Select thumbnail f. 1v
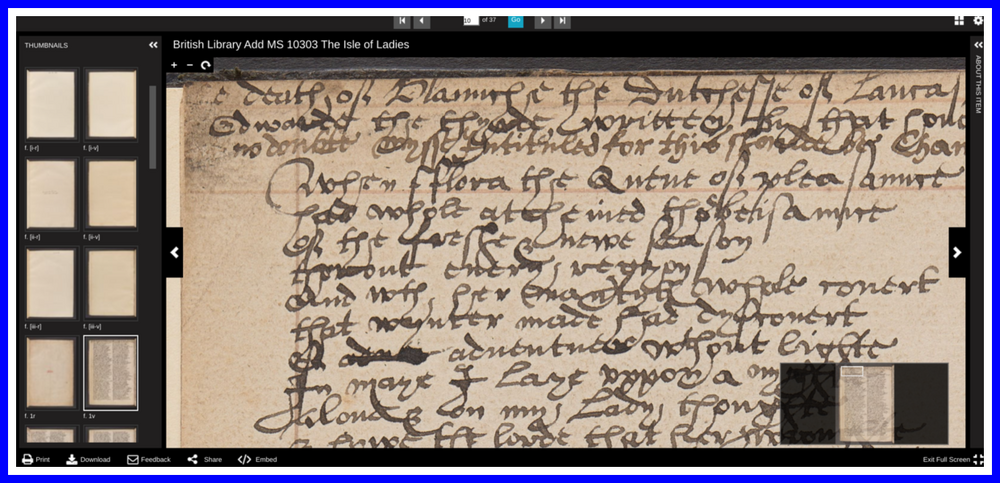Screen dimensions: 1000x483 (x=111, y=373)
